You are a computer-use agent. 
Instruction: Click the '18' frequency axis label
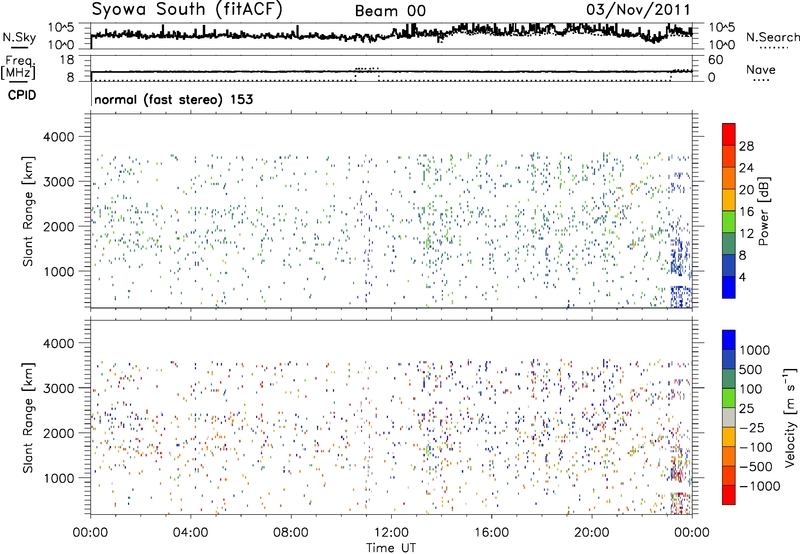67,60
